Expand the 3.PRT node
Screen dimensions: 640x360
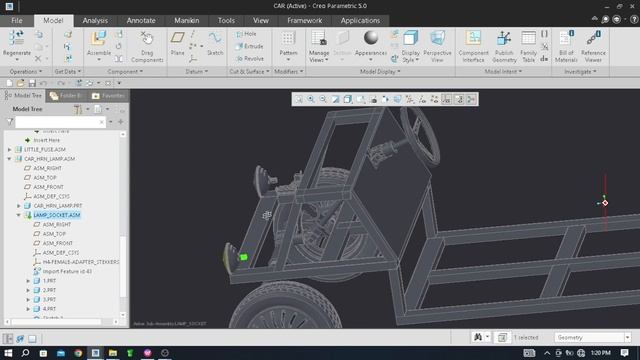28,300
